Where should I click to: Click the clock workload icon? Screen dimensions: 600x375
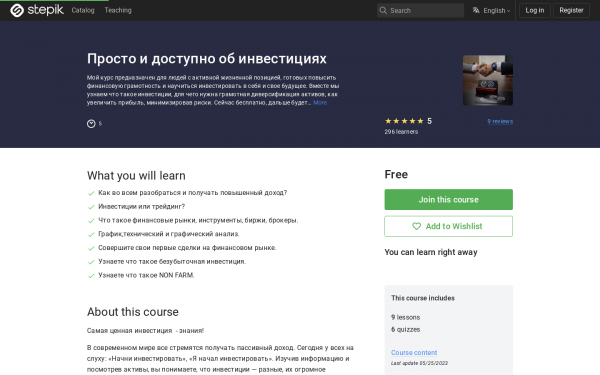[x=91, y=124]
